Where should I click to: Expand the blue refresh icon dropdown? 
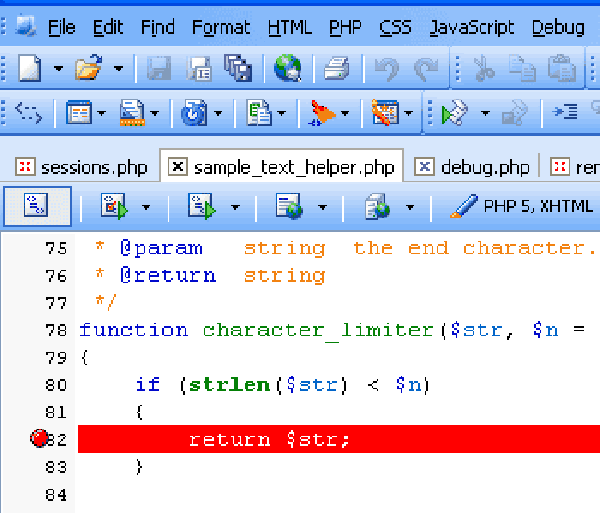tap(218, 113)
